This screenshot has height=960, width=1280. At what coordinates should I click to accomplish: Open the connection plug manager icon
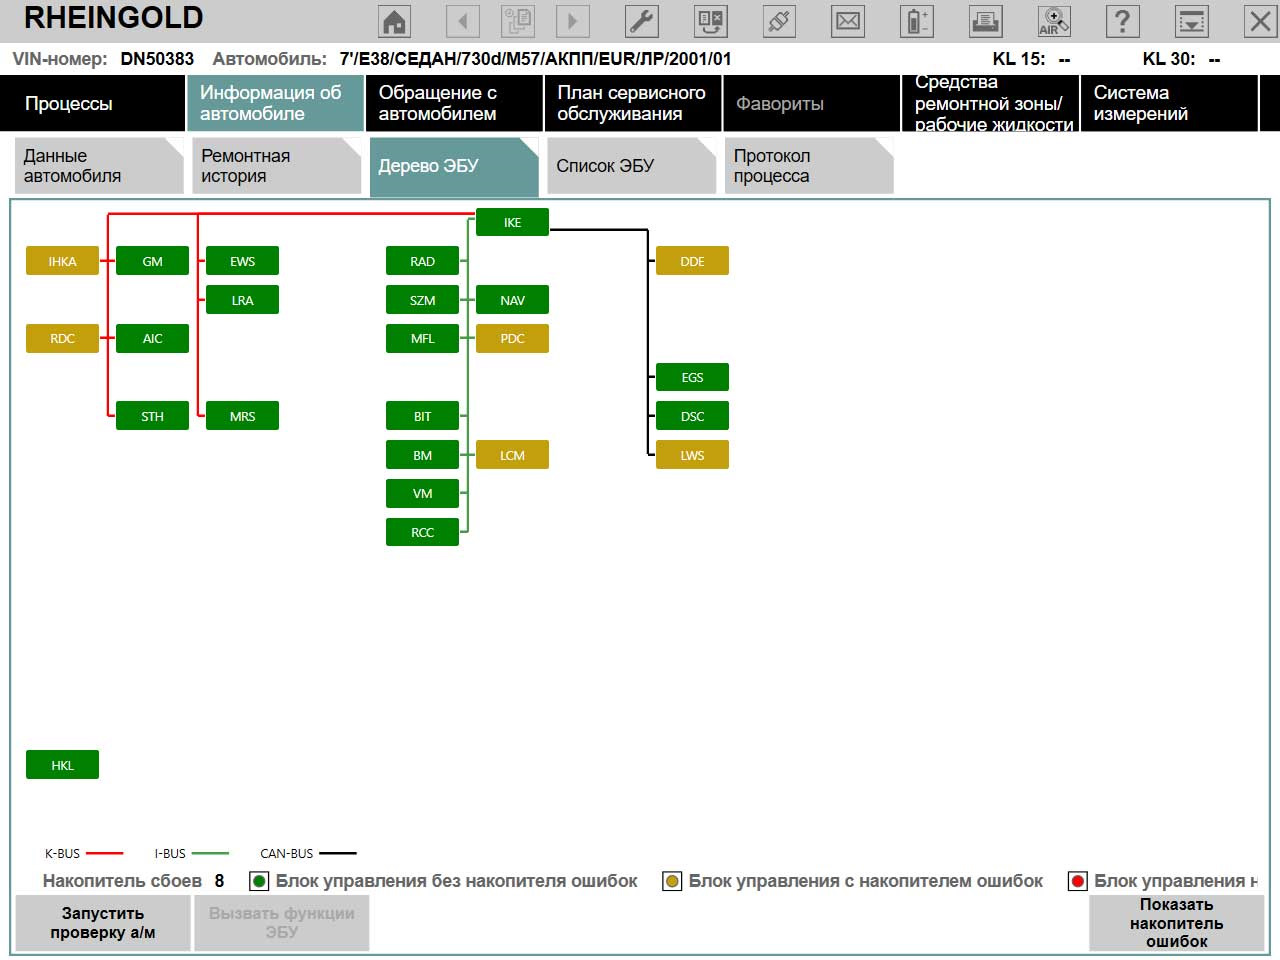(x=779, y=21)
